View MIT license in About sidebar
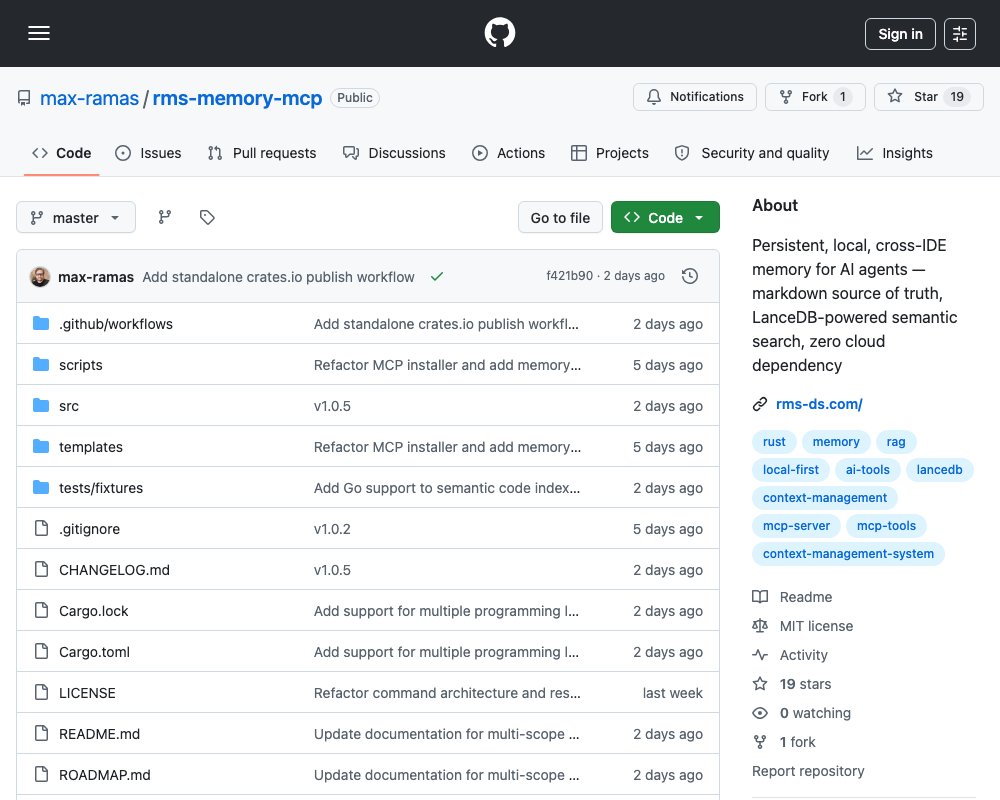This screenshot has width=1000, height=800. [802, 626]
